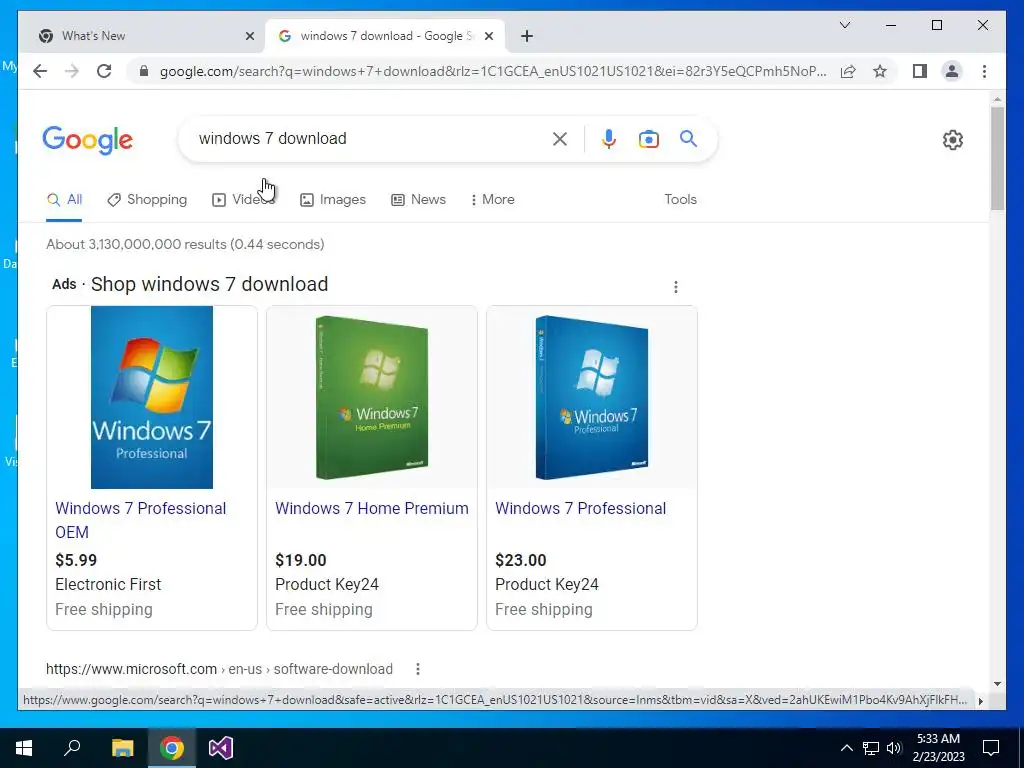This screenshot has width=1024, height=768.
Task: Click the $19.00 price text
Action: (x=300, y=560)
